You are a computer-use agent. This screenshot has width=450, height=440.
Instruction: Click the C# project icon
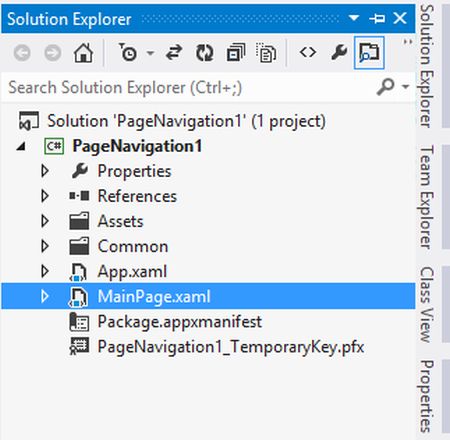pyautogui.click(x=54, y=146)
